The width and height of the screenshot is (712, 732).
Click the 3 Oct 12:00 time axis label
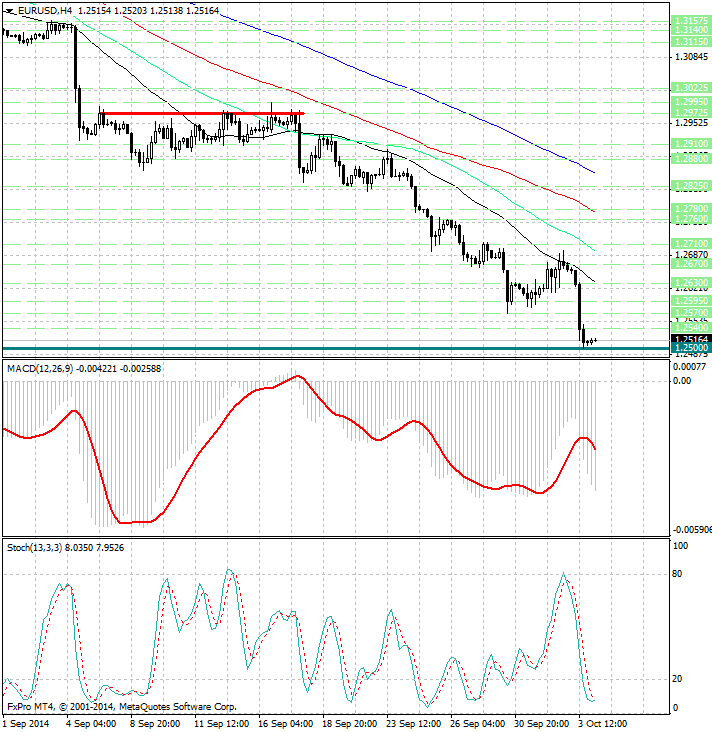click(x=602, y=724)
